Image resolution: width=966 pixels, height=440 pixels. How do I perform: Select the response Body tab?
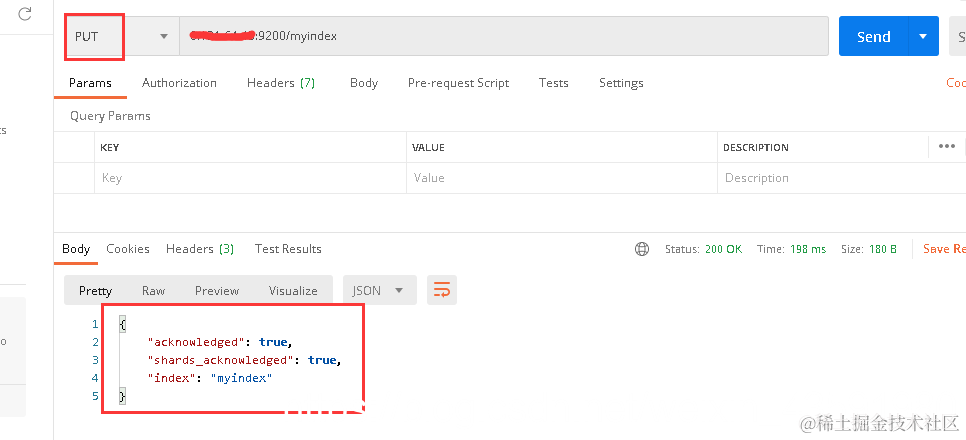tap(76, 249)
